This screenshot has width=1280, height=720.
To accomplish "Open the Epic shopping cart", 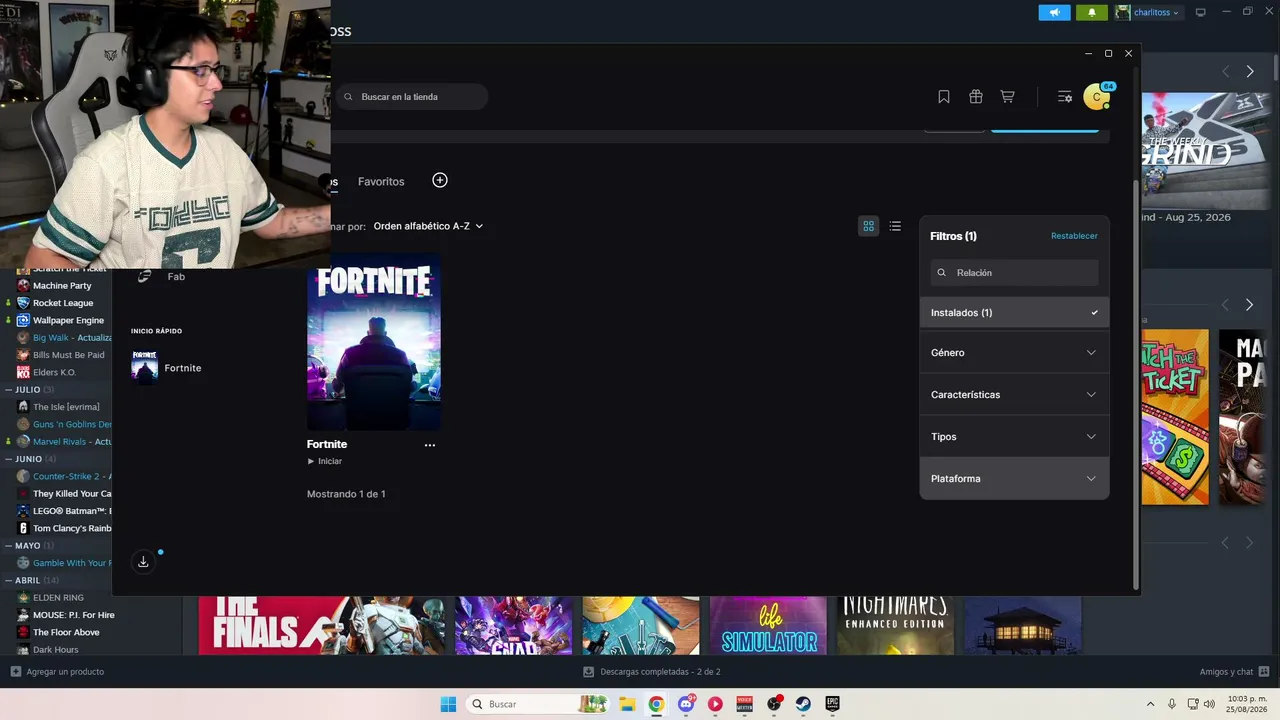I will (x=1007, y=97).
